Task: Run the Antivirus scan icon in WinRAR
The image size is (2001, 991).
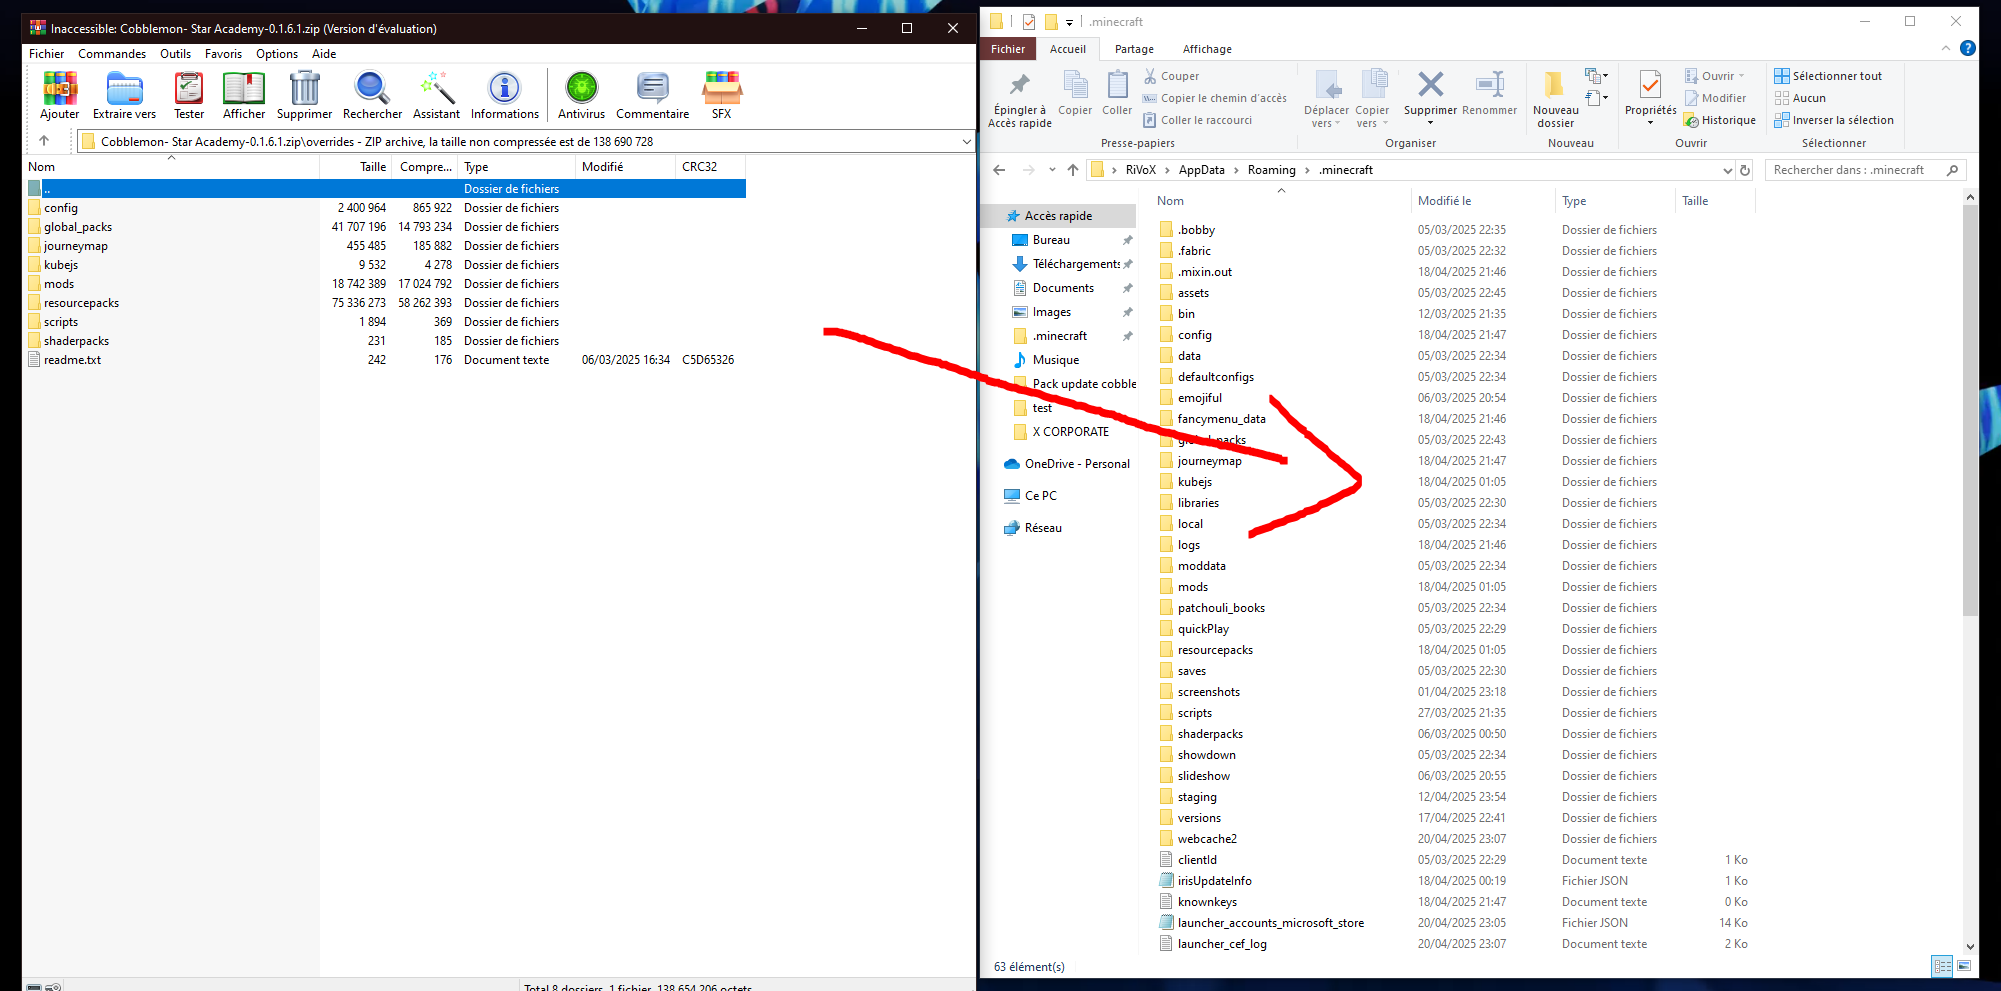Action: pos(581,96)
